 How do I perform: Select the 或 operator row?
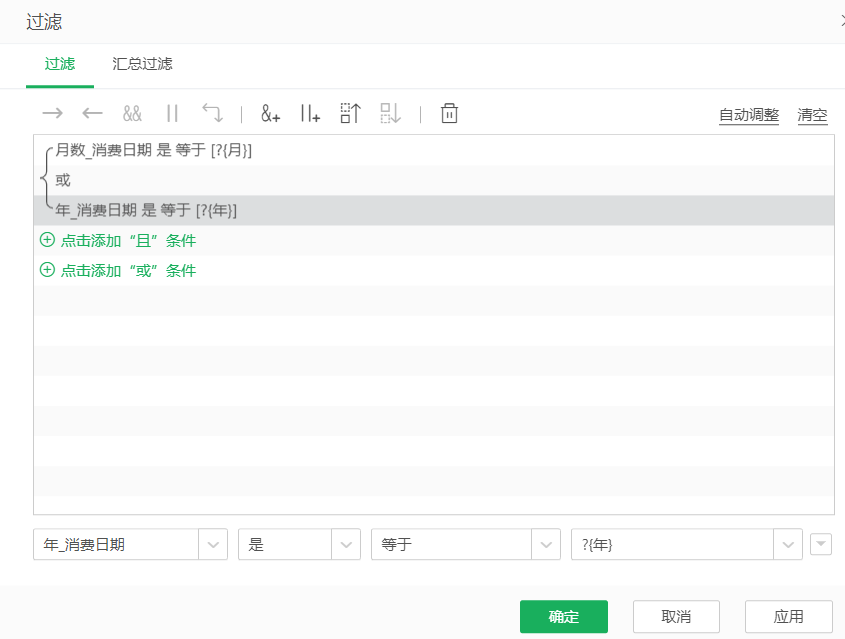tap(434, 180)
